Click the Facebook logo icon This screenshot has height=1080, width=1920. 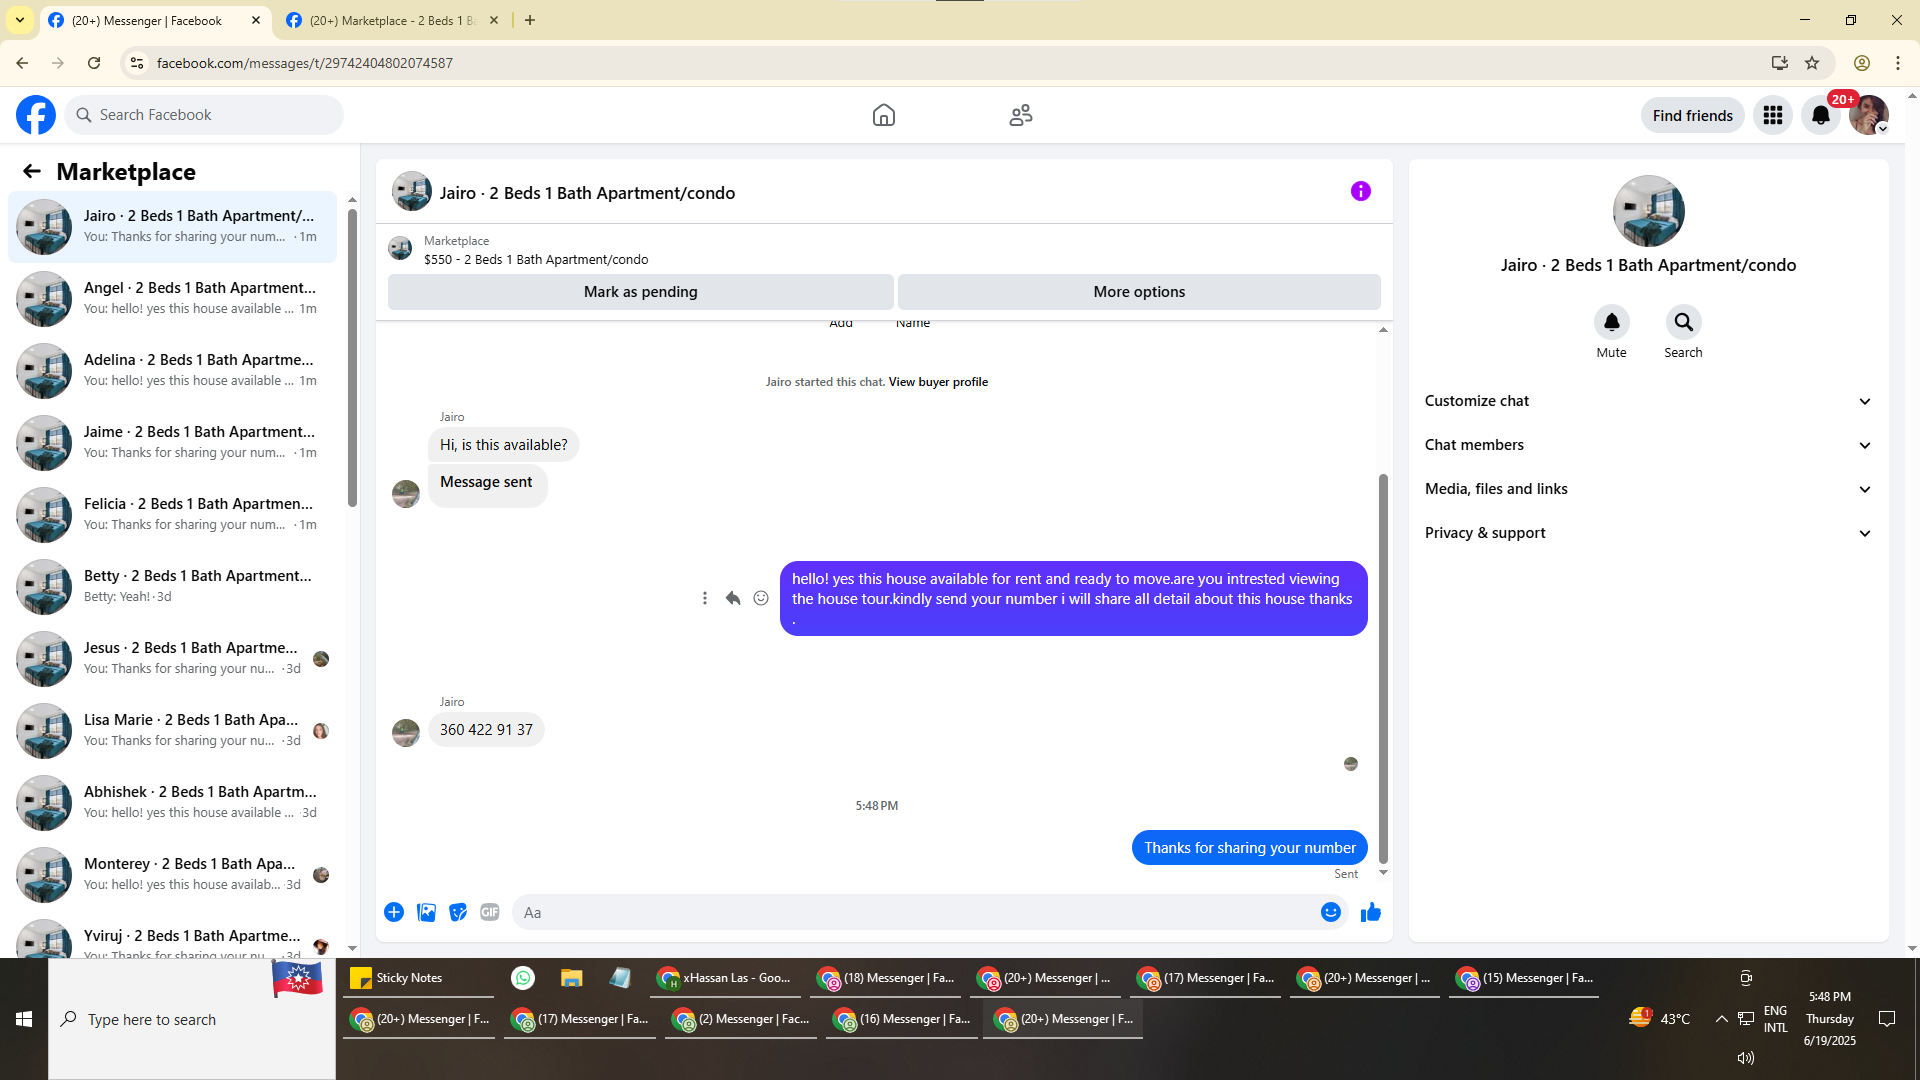click(x=36, y=115)
